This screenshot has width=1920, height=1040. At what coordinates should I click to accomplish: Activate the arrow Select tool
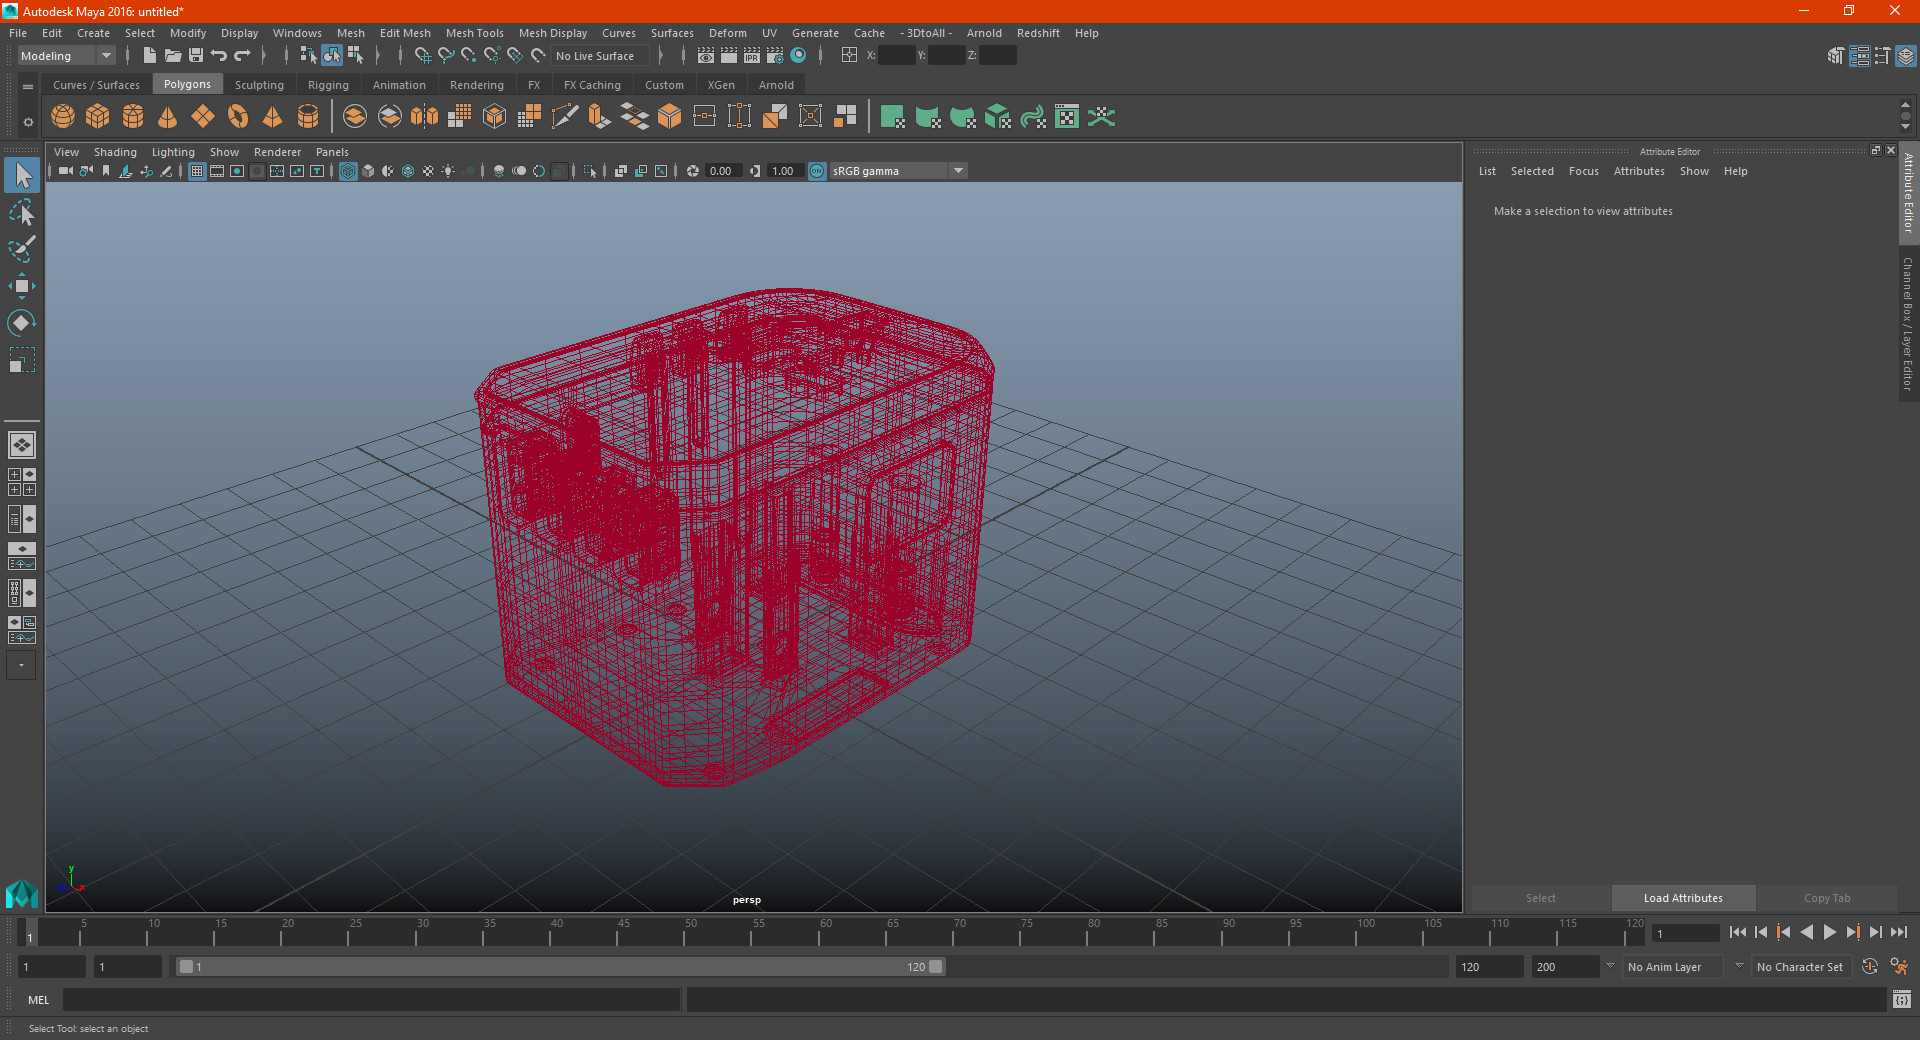22,175
